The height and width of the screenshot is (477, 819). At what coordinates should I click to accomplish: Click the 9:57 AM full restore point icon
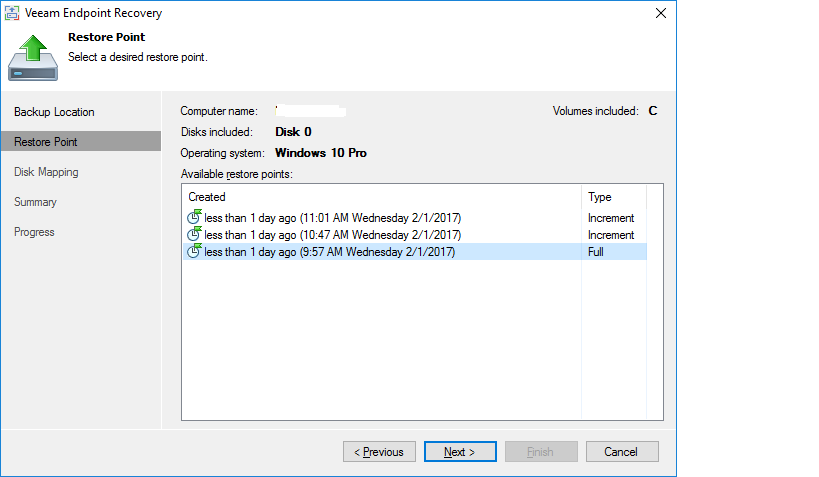click(x=195, y=252)
